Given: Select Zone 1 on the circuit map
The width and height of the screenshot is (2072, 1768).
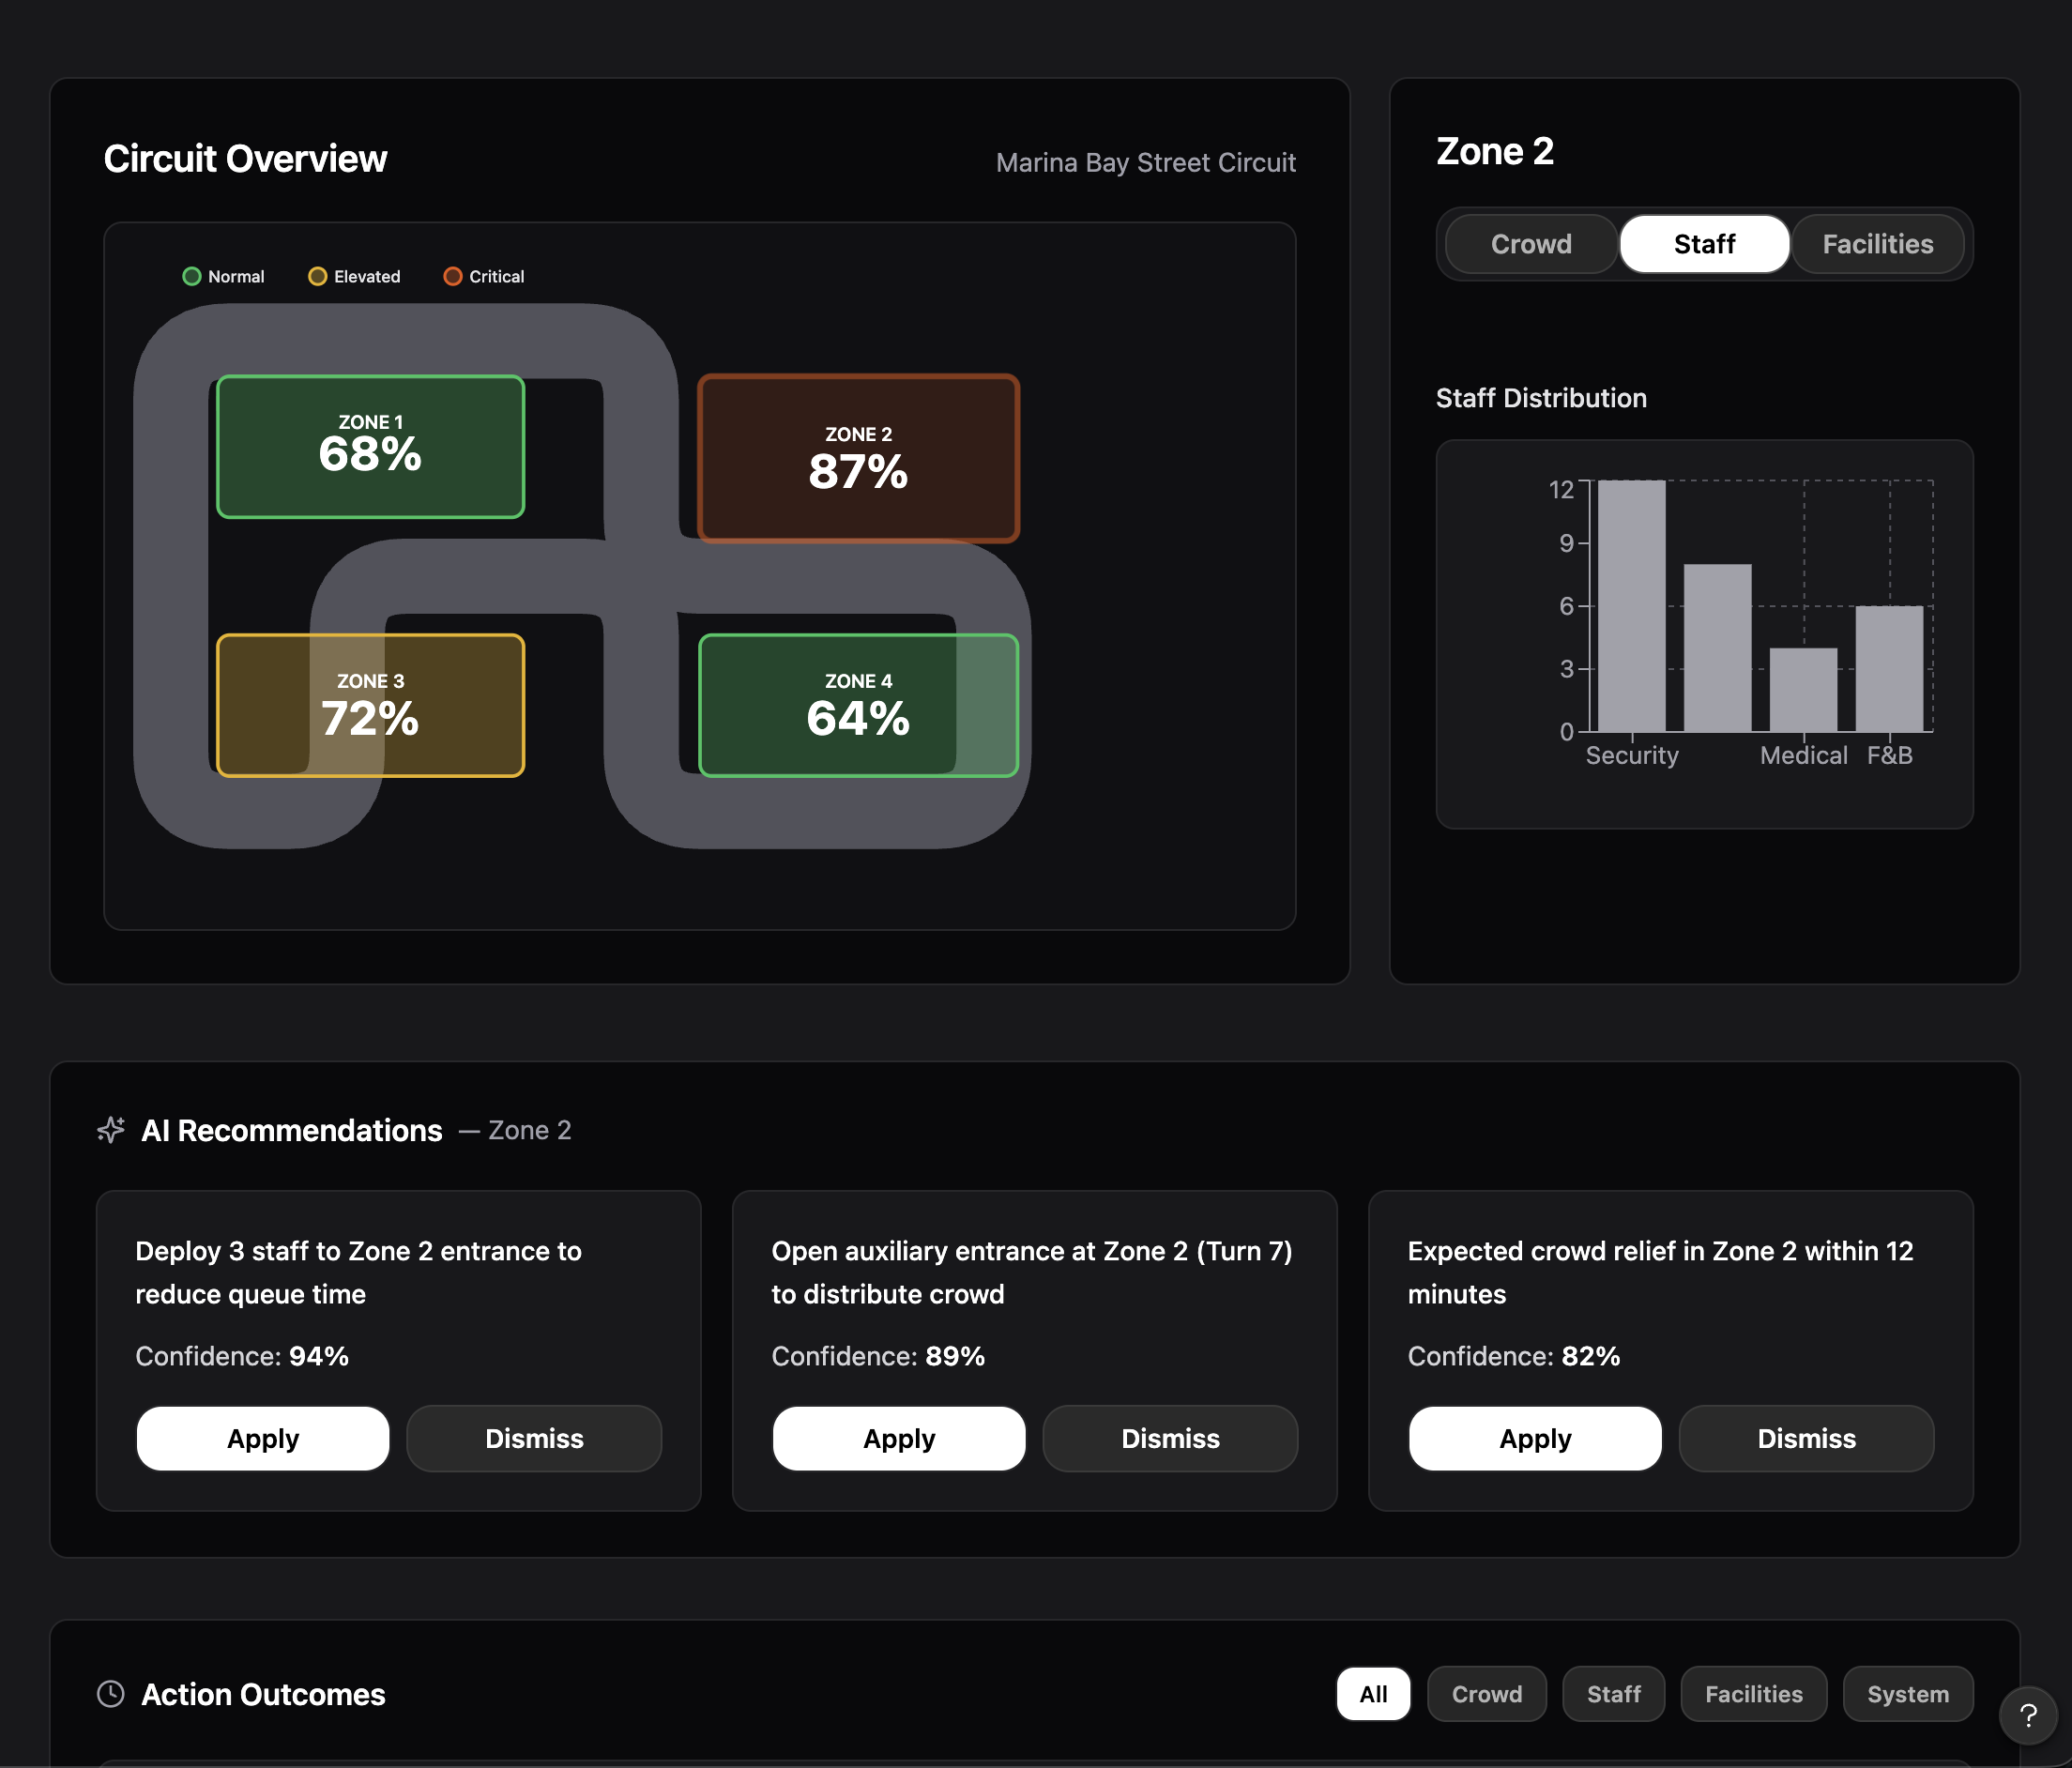Looking at the screenshot, I should (370, 446).
